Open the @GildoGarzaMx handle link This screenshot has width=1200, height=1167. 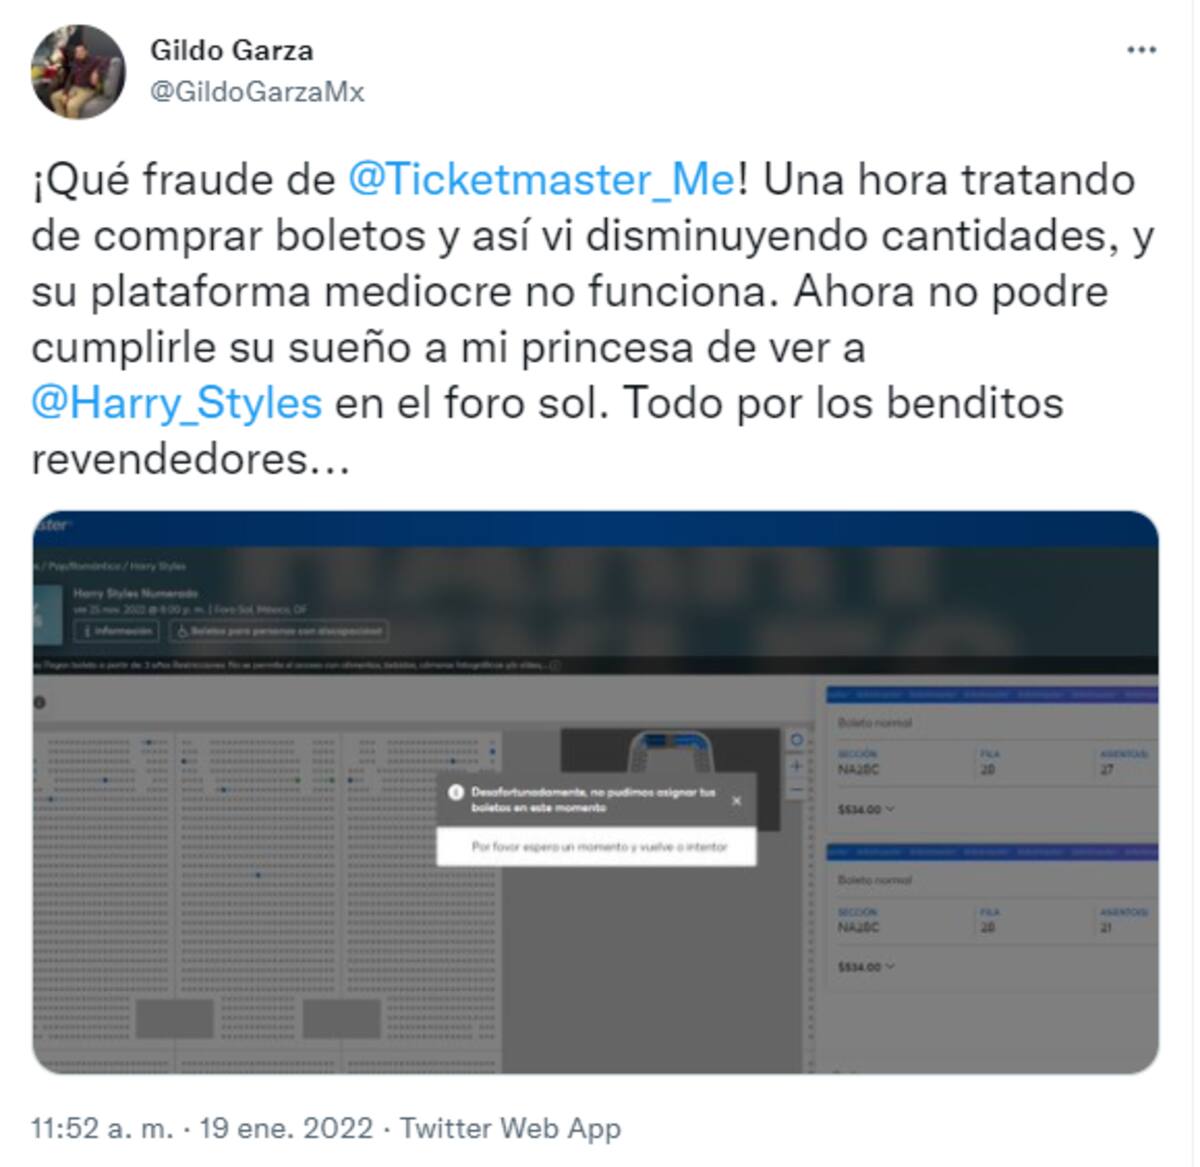pyautogui.click(x=257, y=92)
